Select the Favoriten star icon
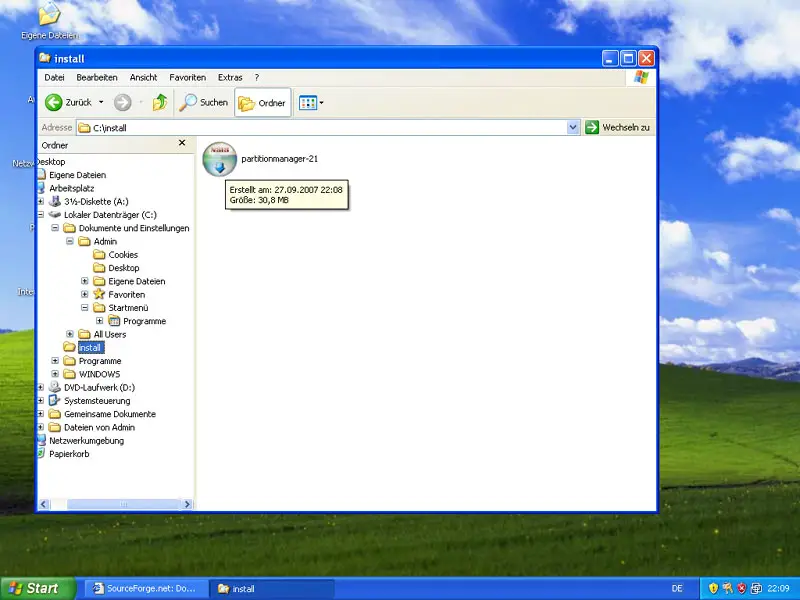The width and height of the screenshot is (800, 600). coord(99,294)
